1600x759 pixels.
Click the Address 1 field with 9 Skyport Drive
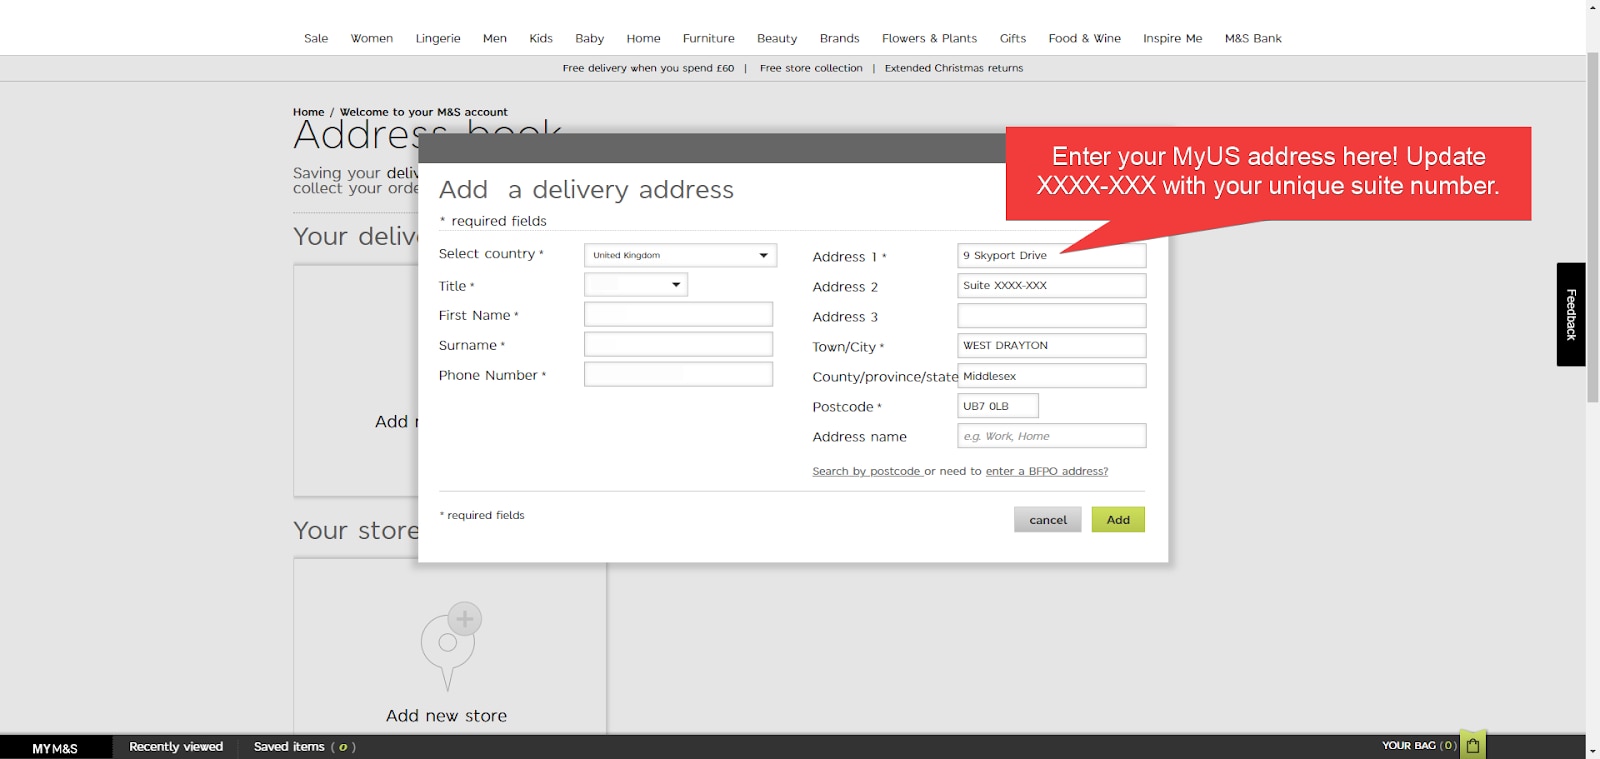(1052, 255)
